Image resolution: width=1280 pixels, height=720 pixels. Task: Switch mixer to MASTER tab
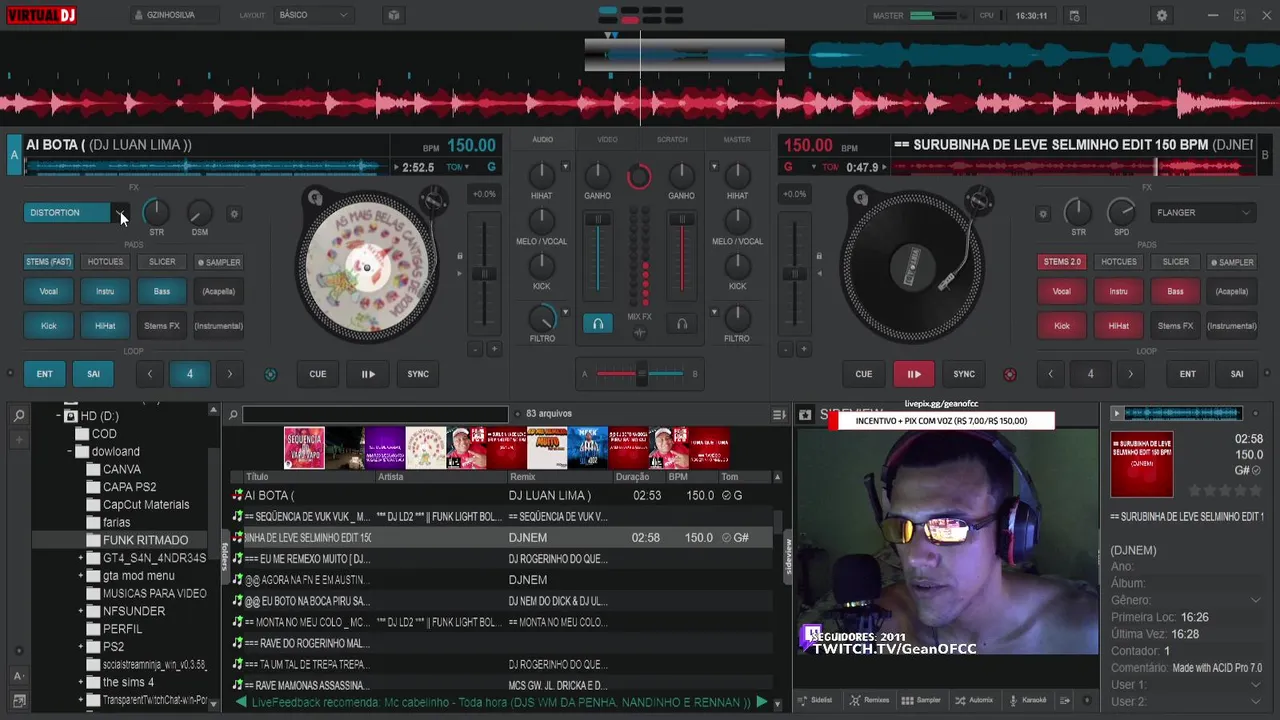click(x=737, y=140)
